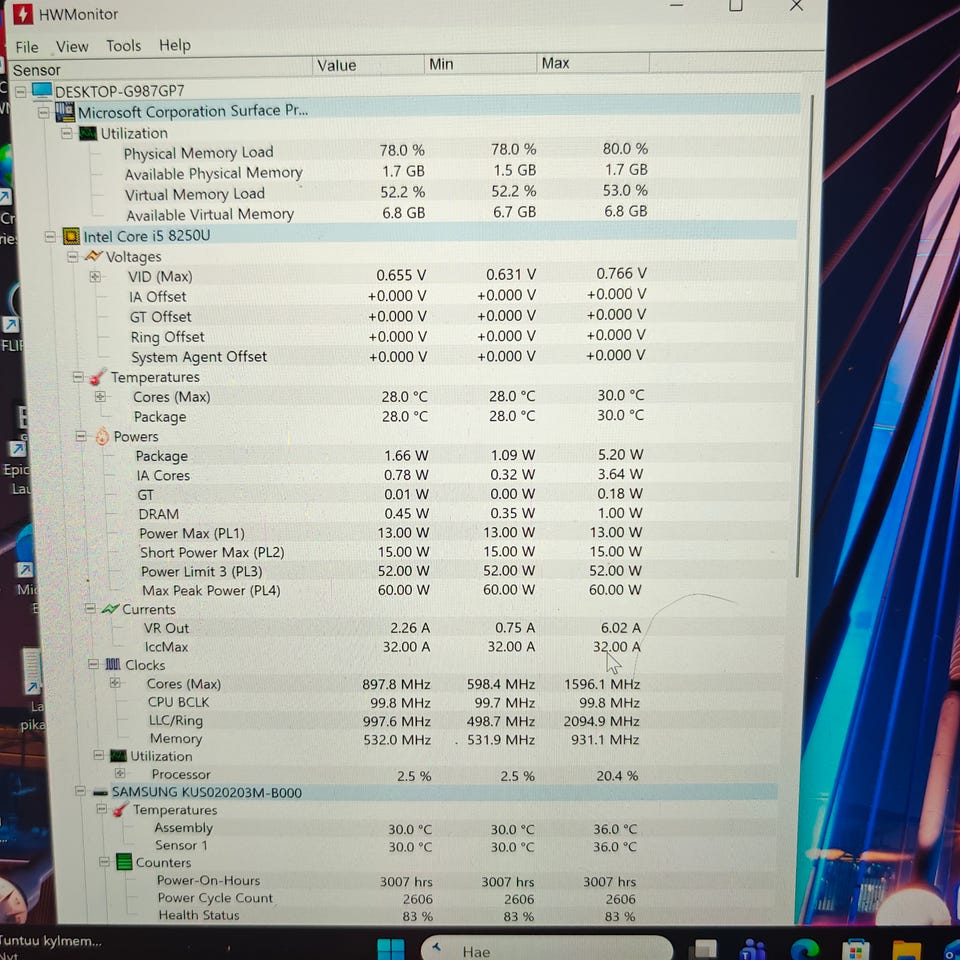The height and width of the screenshot is (960, 960).
Task: Click the Max column header
Action: [593, 63]
